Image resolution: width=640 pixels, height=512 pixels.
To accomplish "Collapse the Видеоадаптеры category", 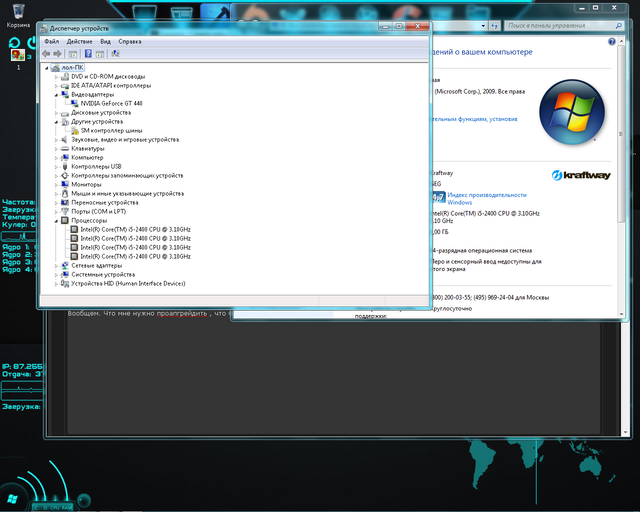I will tap(56, 95).
